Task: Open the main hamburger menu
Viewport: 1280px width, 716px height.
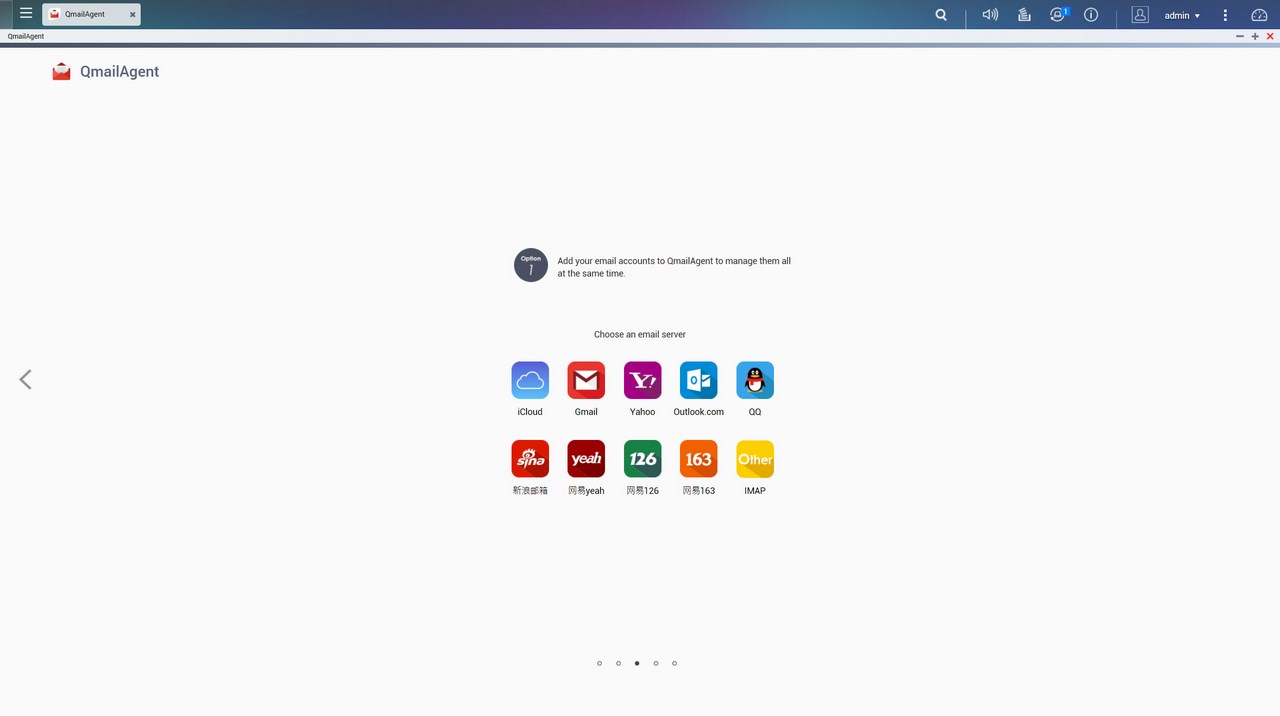Action: pos(26,14)
